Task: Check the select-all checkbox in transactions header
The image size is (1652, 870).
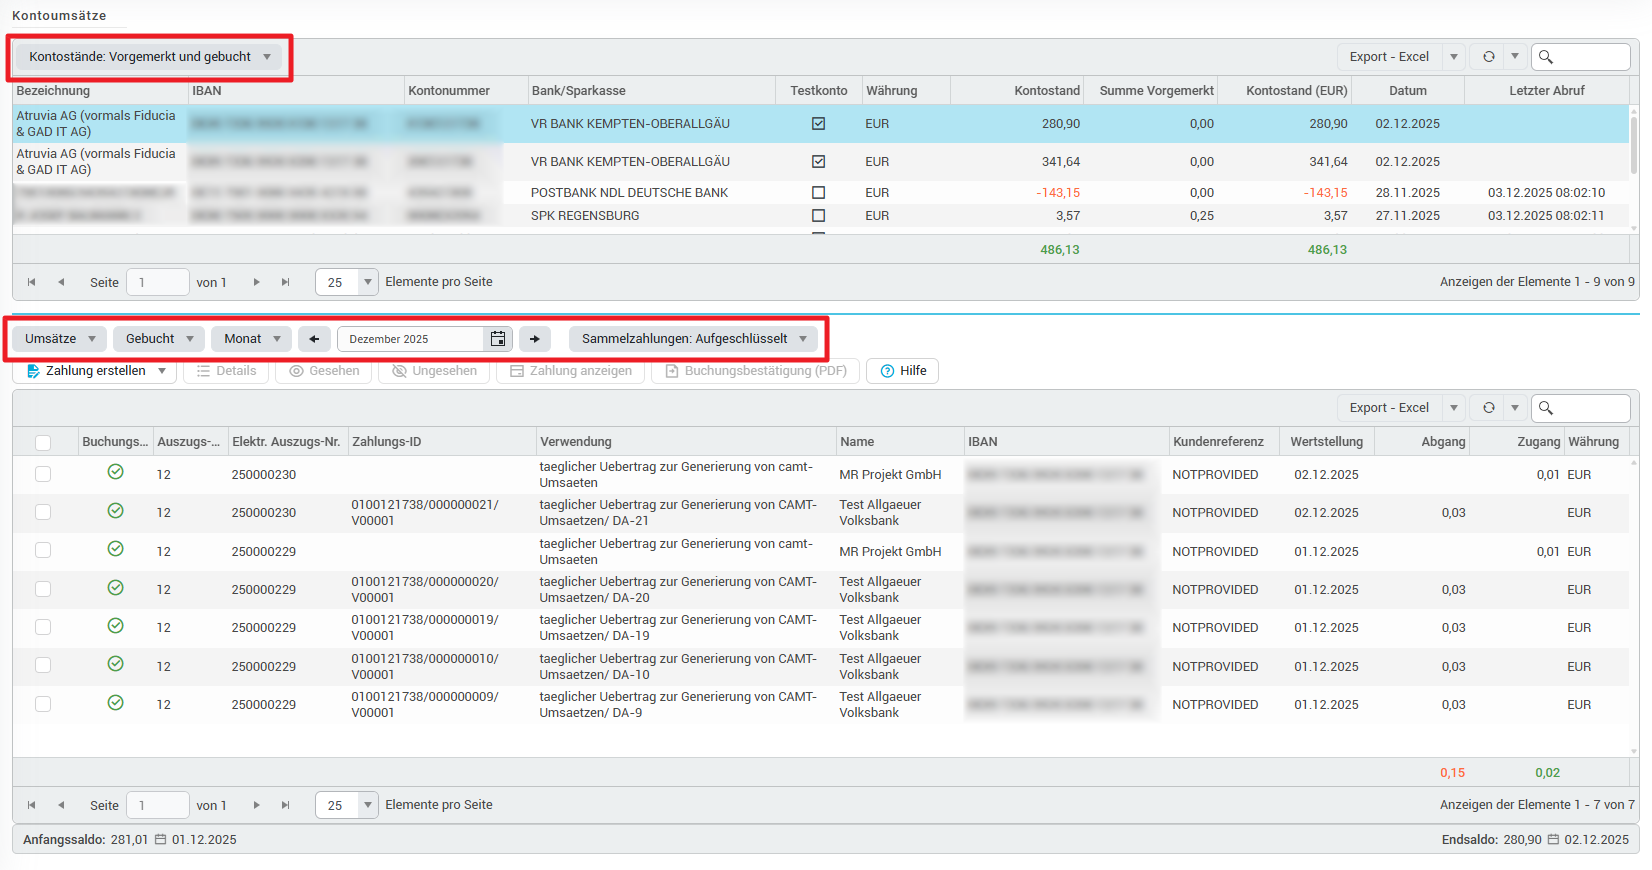Action: (x=43, y=443)
